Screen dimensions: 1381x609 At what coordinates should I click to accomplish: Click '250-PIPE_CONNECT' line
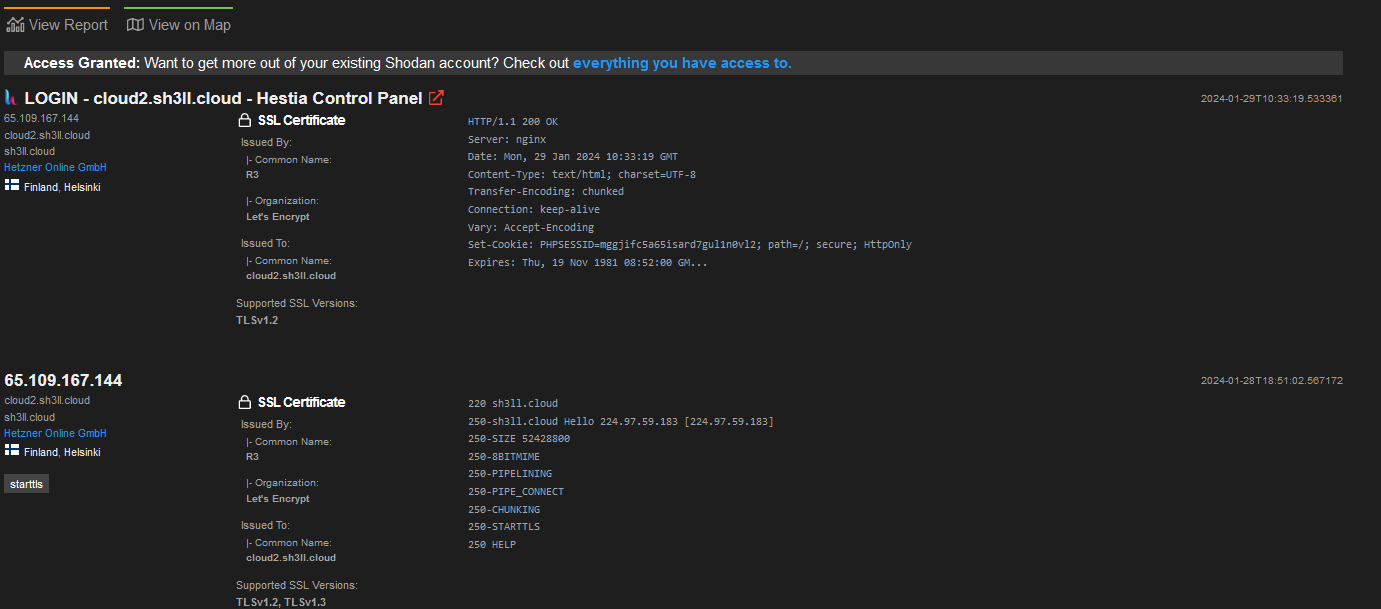click(516, 492)
